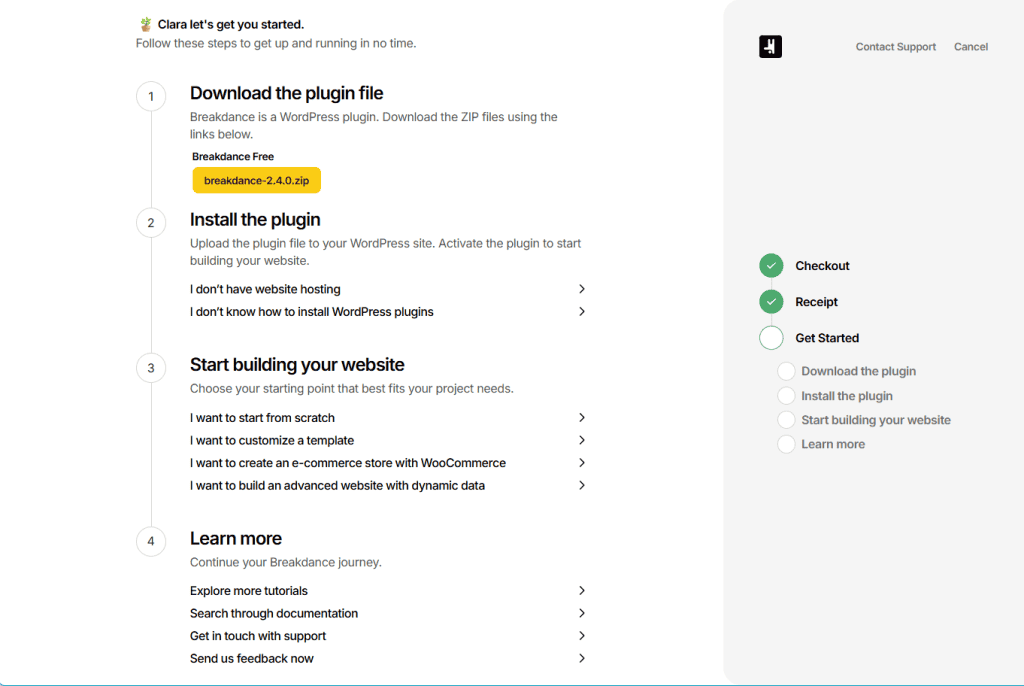Click the green Checkout checkmark icon
Screen dimensions: 1024x686
pos(771,266)
